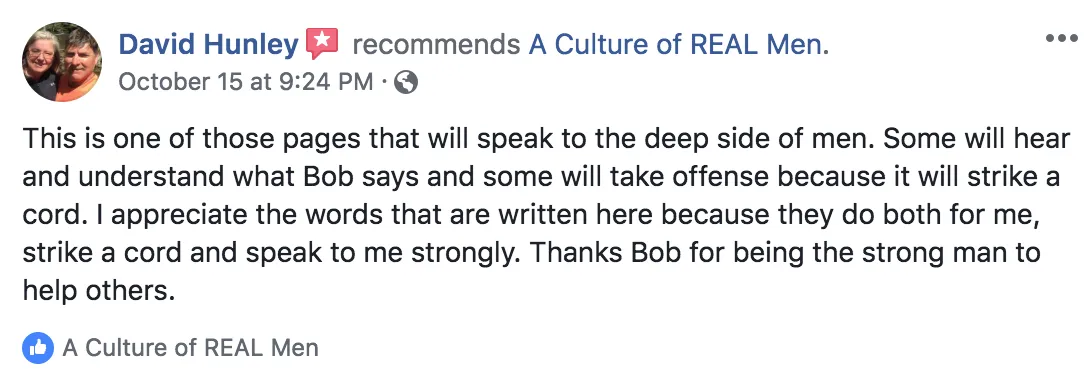1092x380 pixels.
Task: Click the October 15 at 9:24 PM timestamp
Action: click(246, 82)
